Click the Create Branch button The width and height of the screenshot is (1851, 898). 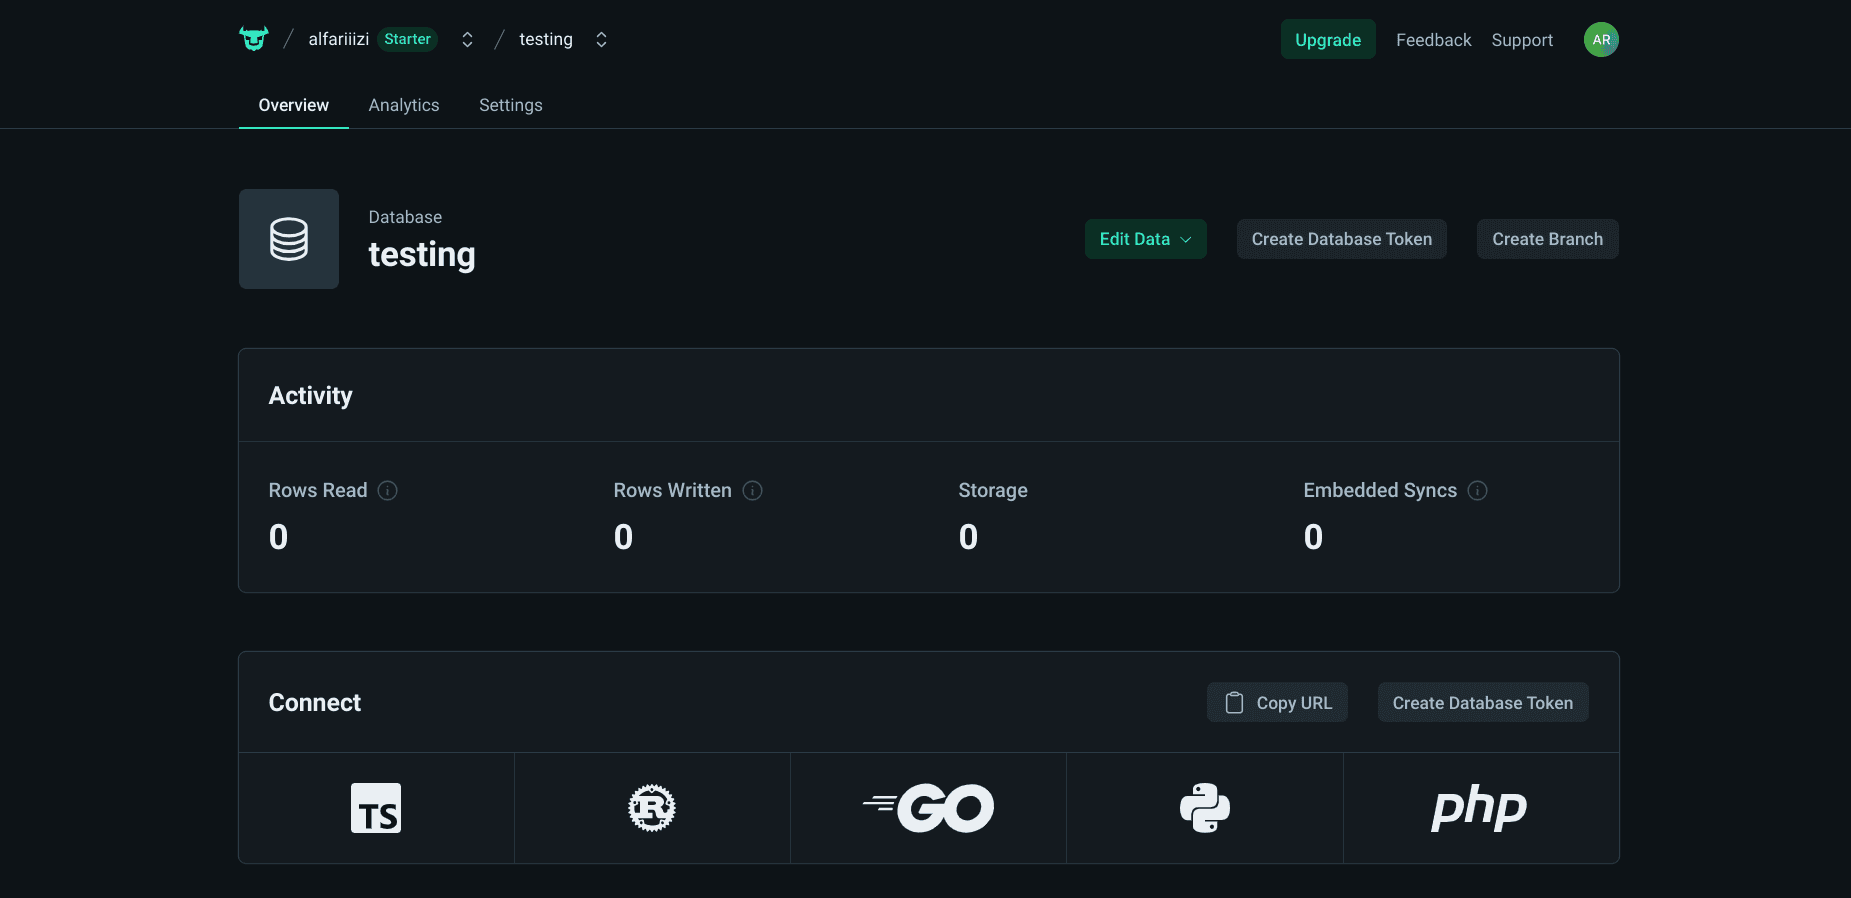(1548, 239)
